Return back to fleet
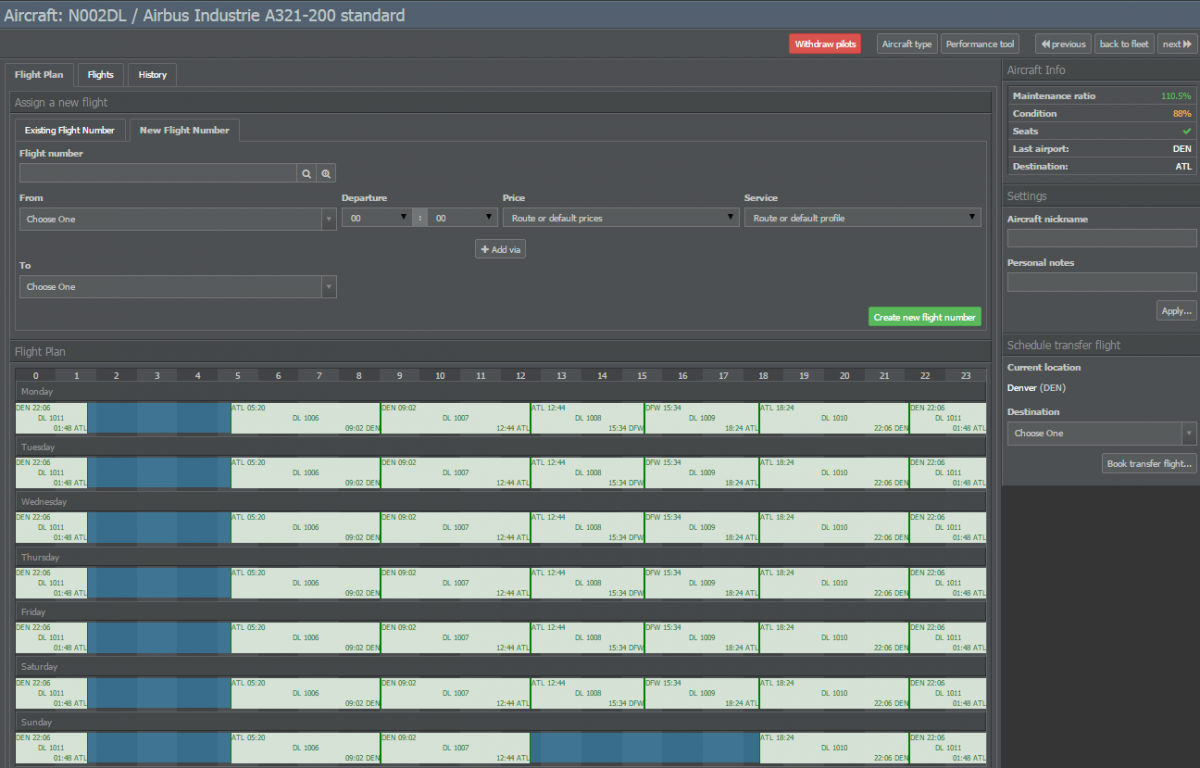Image resolution: width=1200 pixels, height=768 pixels. (x=1124, y=44)
